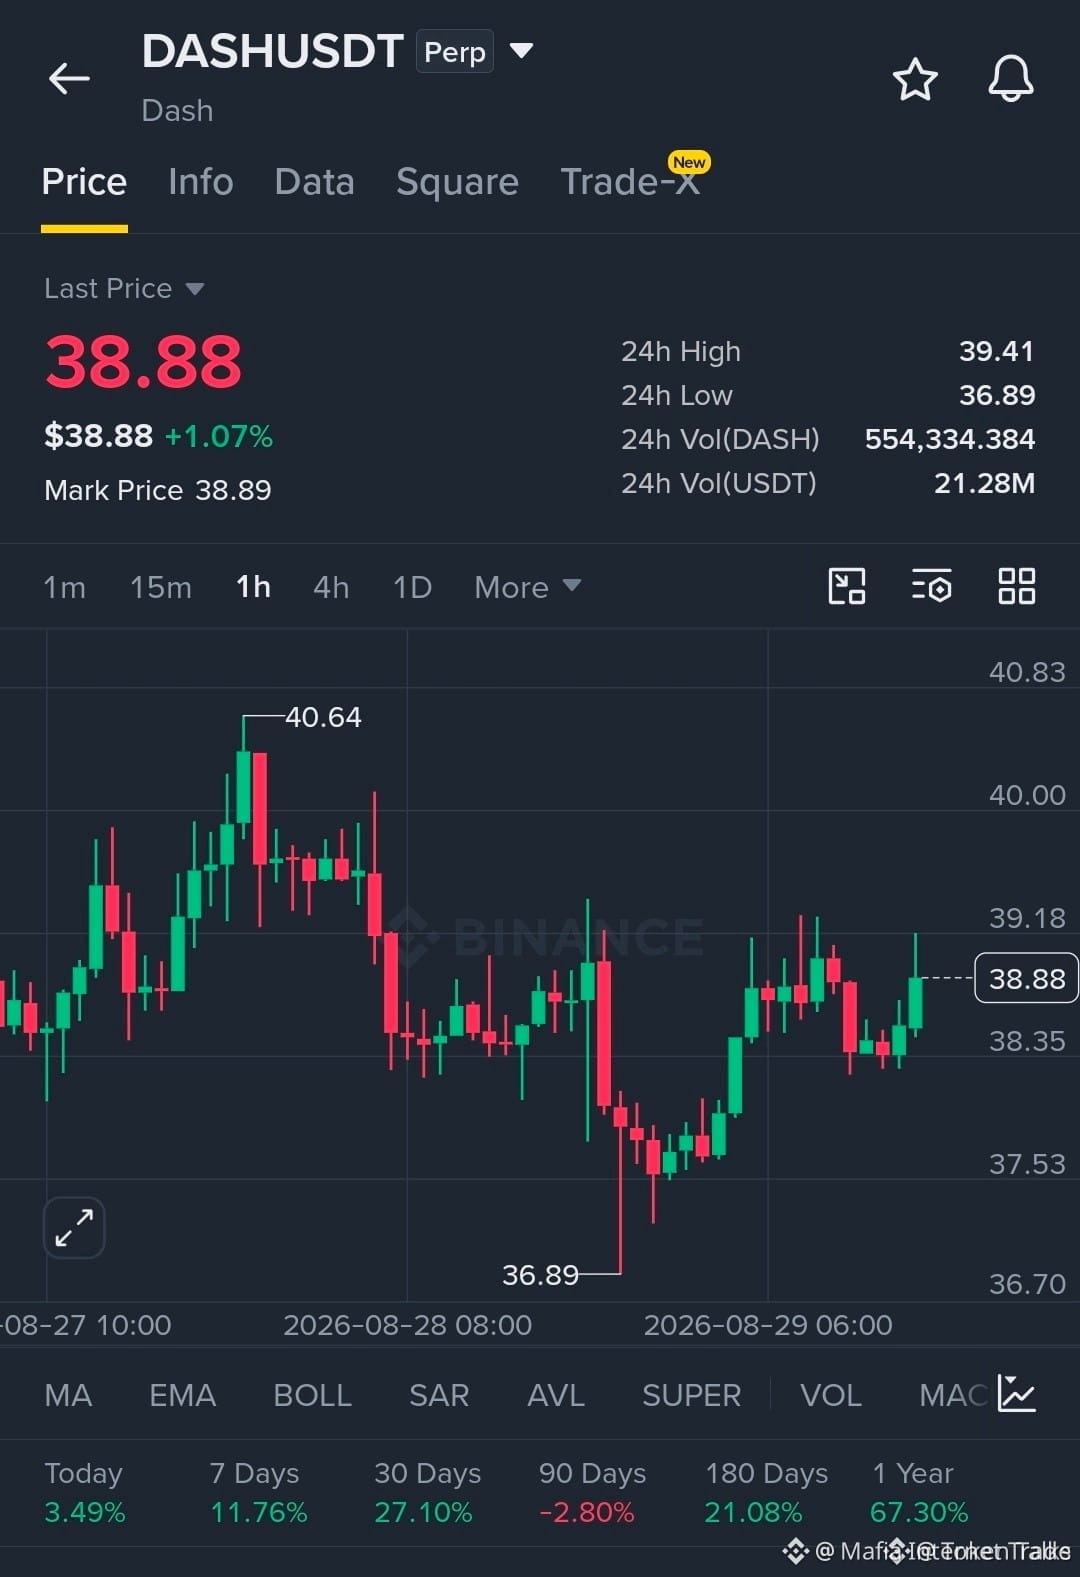
Task: Expand chart to fullscreen with arrows icon
Action: [74, 1227]
